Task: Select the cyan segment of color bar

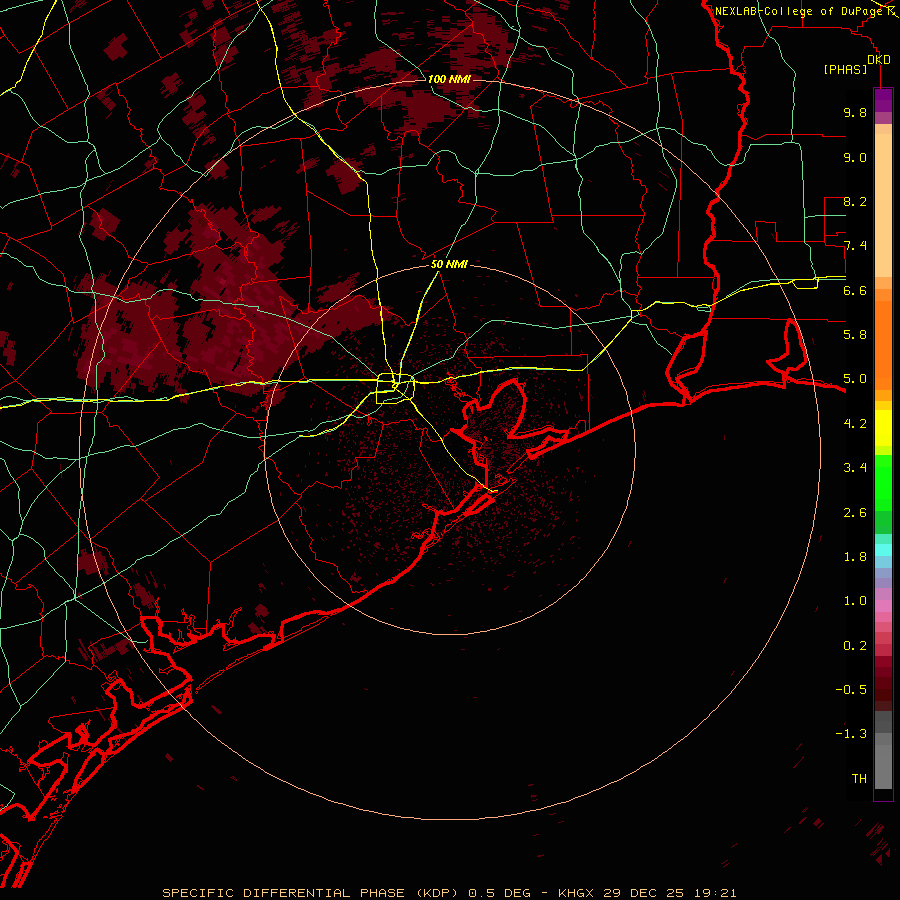Action: [883, 549]
